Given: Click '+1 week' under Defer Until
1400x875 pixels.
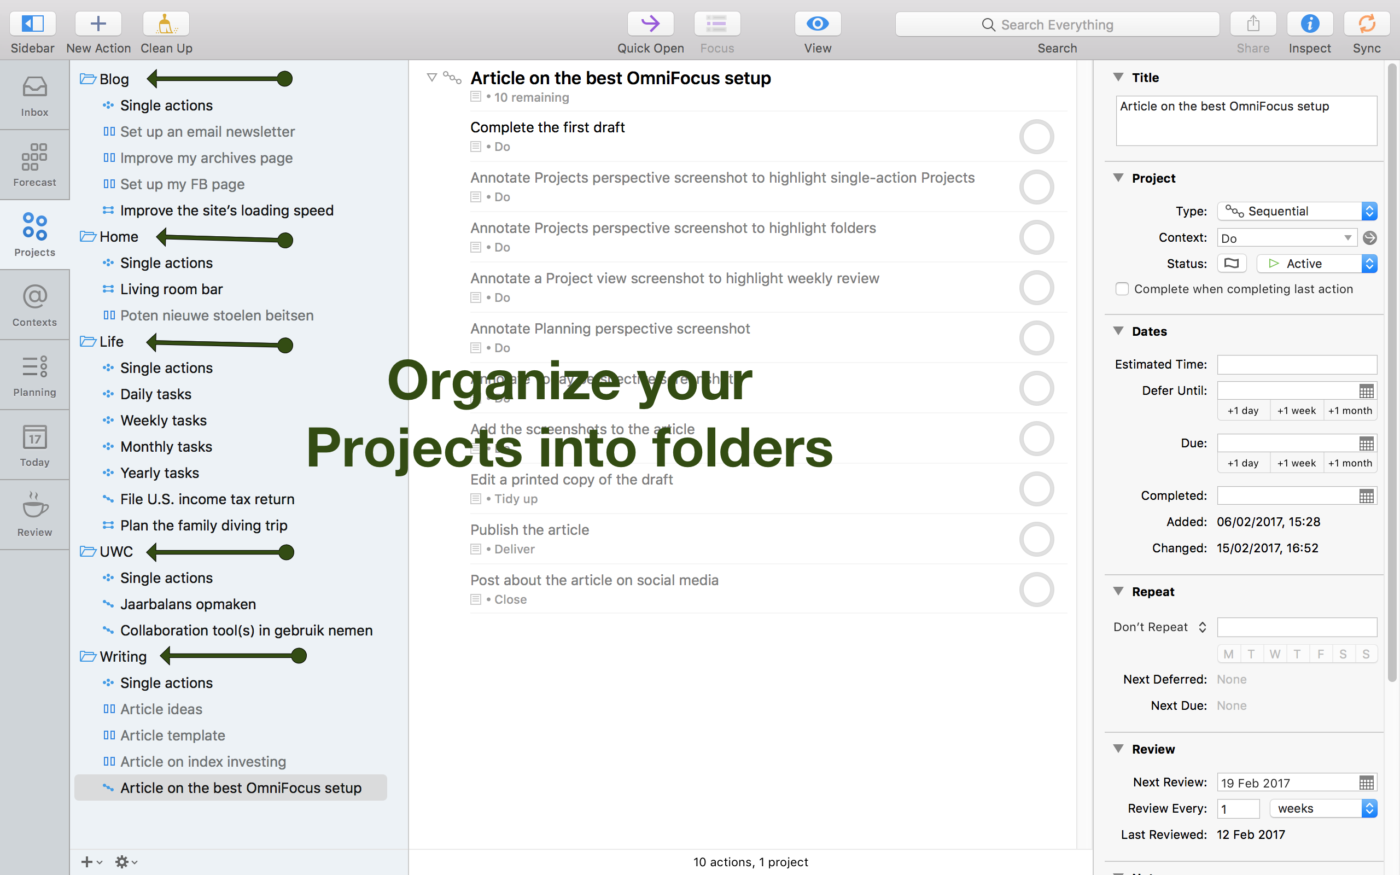Looking at the screenshot, I should click(x=1296, y=411).
